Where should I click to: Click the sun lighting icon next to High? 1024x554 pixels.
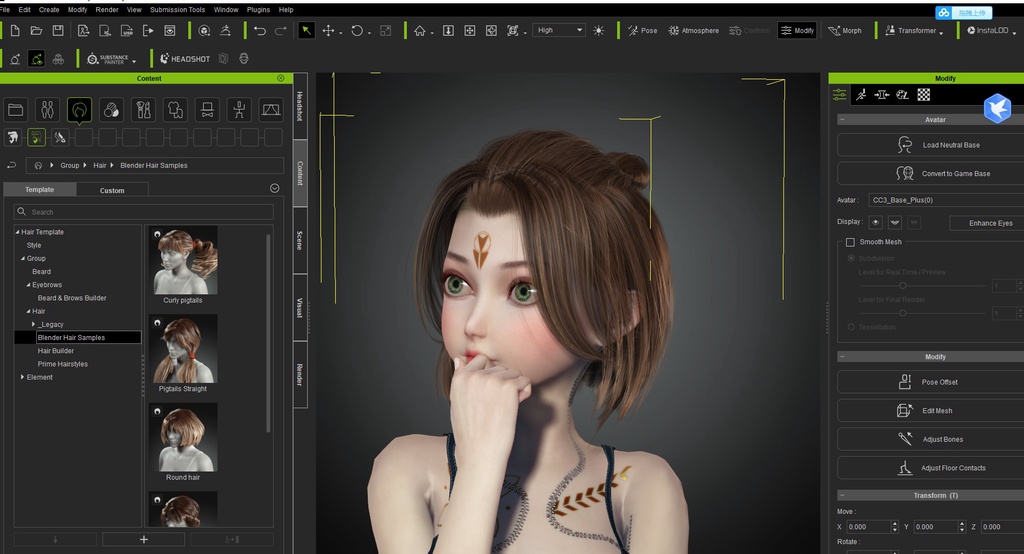pos(598,31)
